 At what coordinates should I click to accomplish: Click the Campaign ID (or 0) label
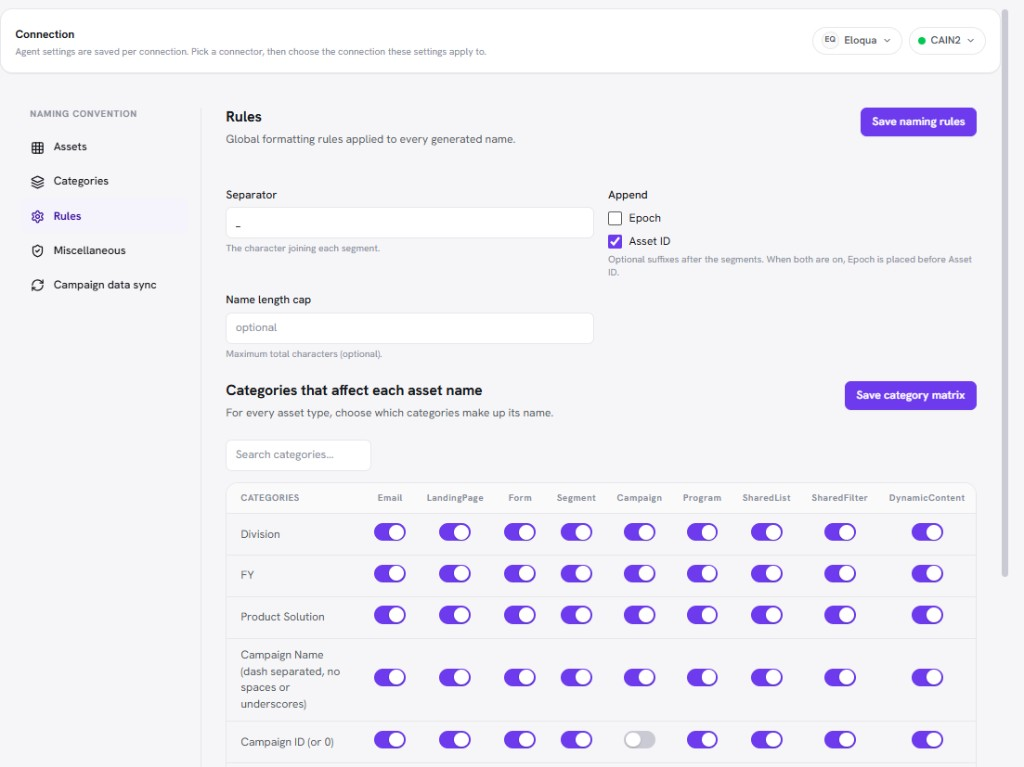287,742
